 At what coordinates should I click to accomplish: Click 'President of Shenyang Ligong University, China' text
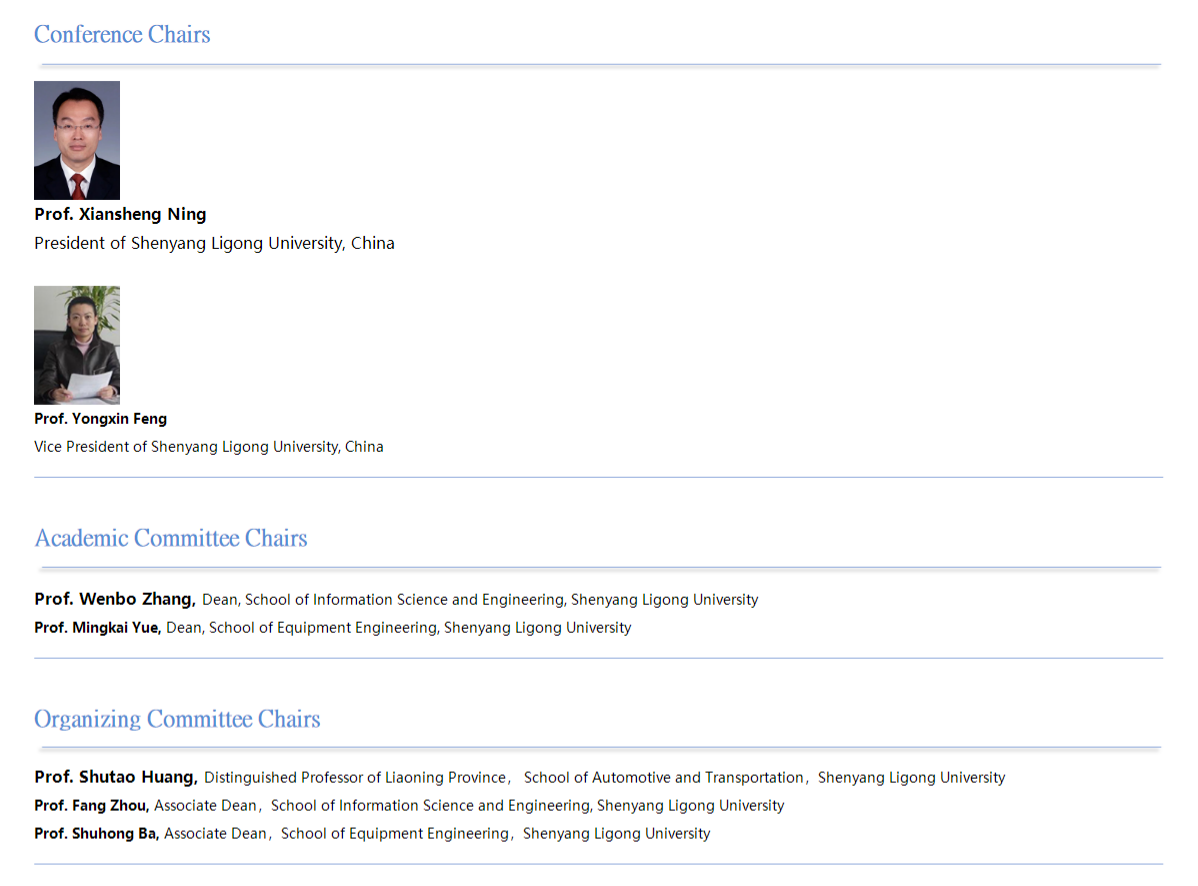[215, 243]
